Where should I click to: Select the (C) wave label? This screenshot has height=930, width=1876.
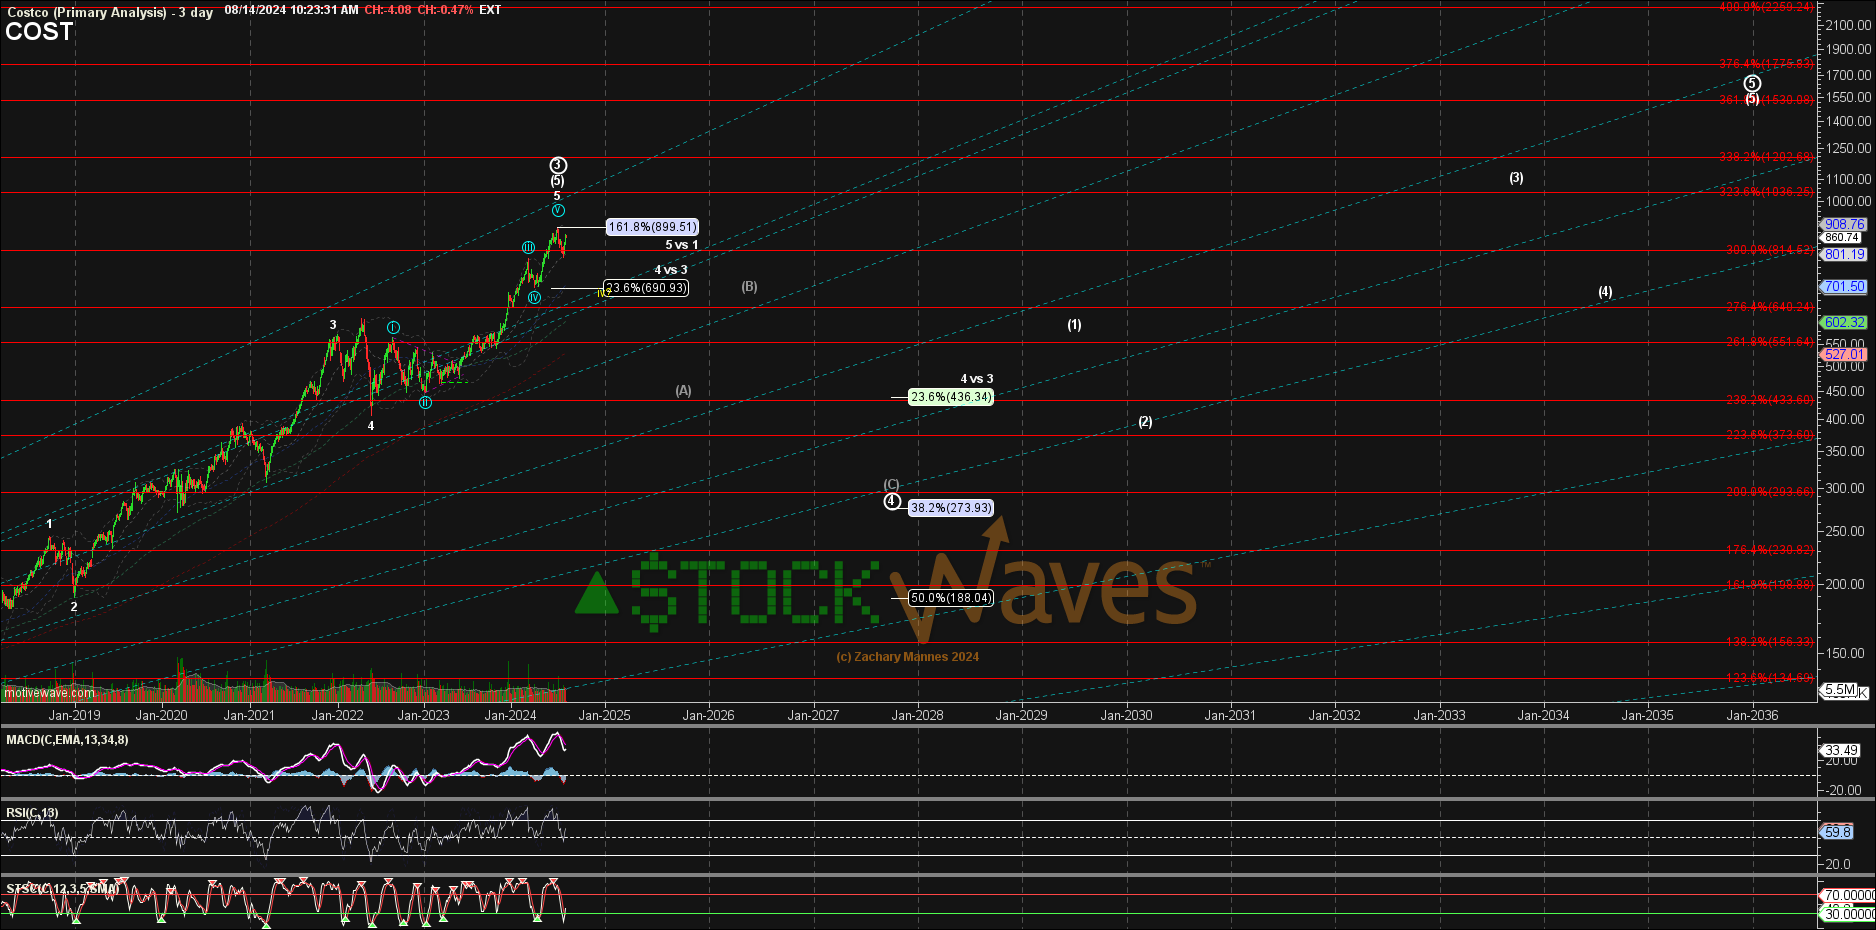(x=891, y=485)
